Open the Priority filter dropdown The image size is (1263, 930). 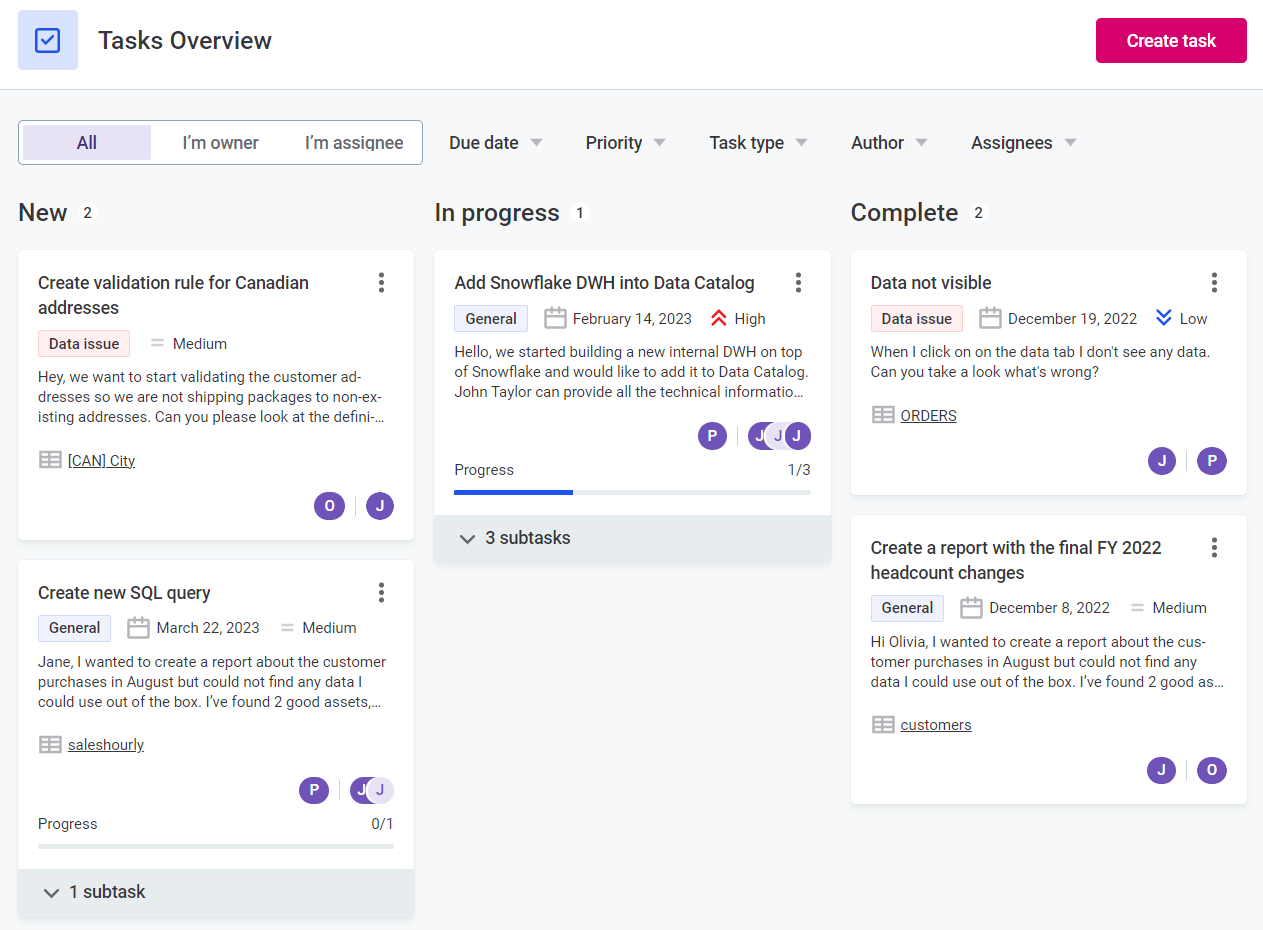pos(625,143)
